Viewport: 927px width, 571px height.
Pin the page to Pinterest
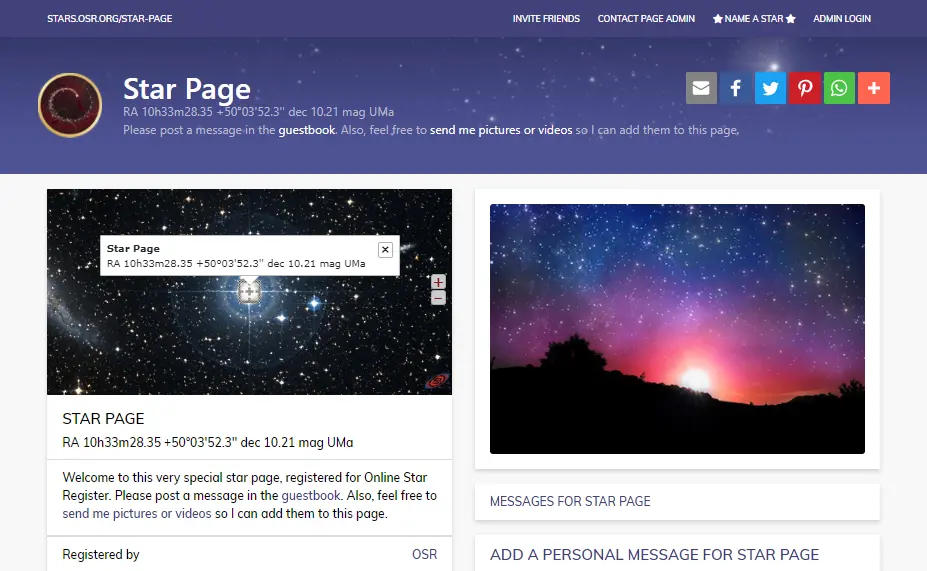[804, 88]
